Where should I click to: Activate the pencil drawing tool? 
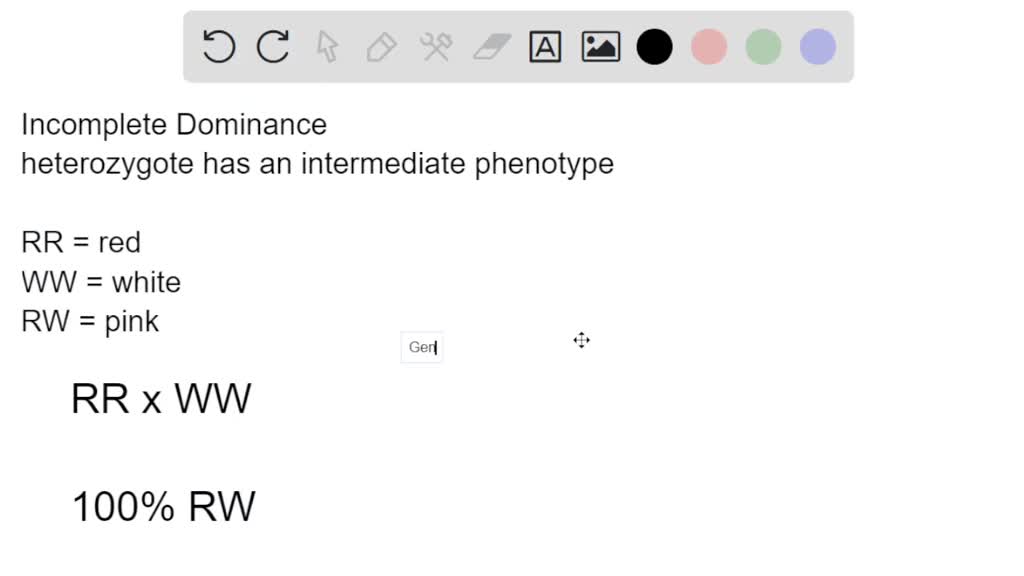pos(381,46)
